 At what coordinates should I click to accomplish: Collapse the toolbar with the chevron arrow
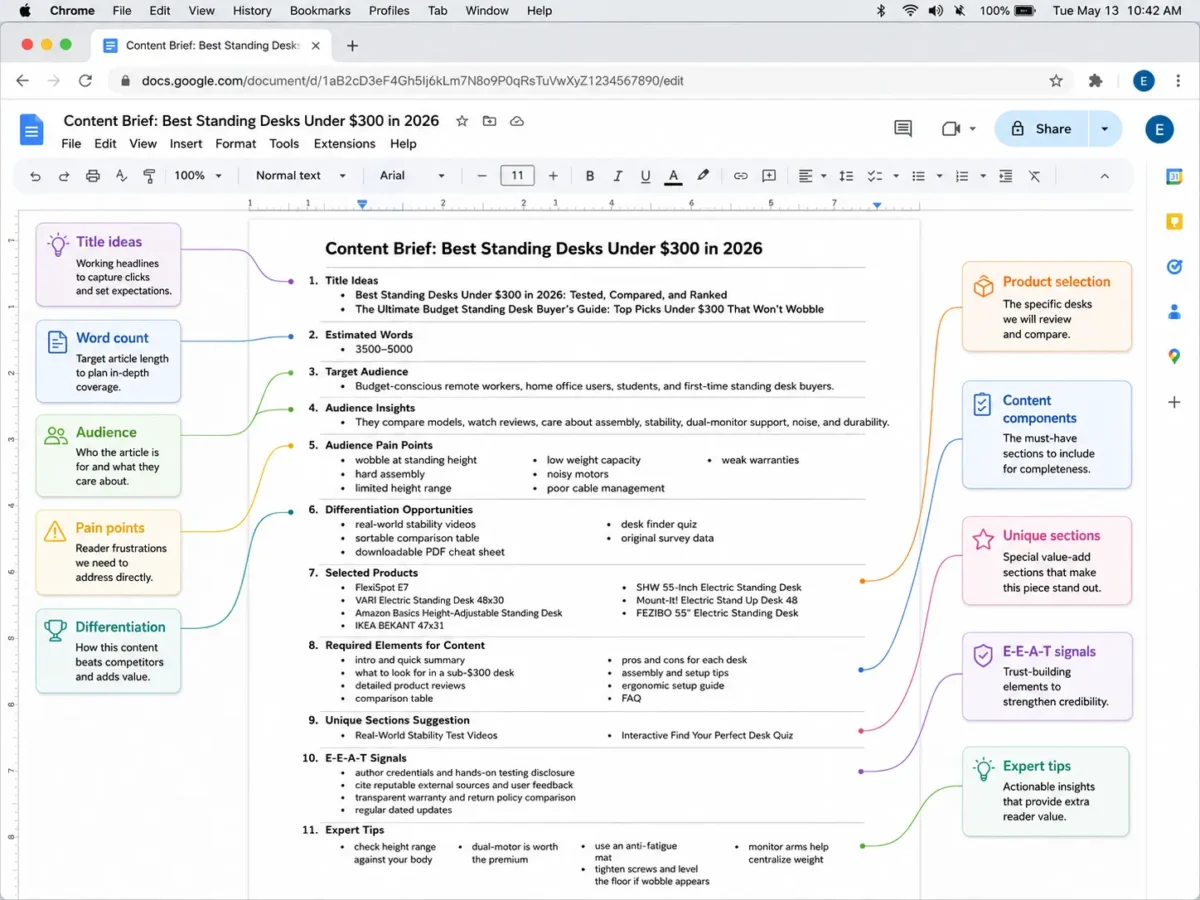pyautogui.click(x=1105, y=176)
